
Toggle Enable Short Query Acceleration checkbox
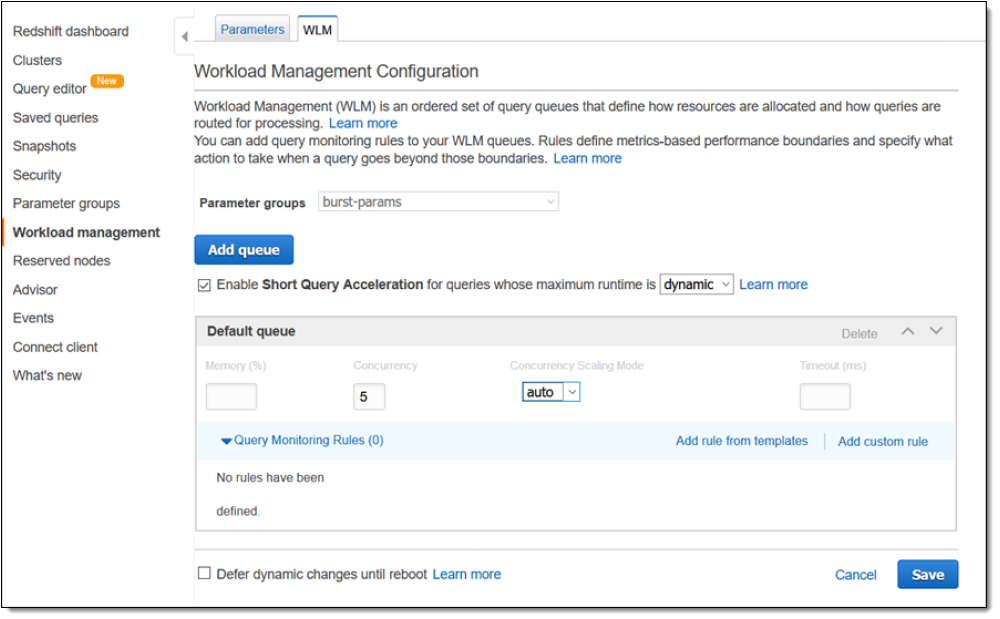coord(204,285)
